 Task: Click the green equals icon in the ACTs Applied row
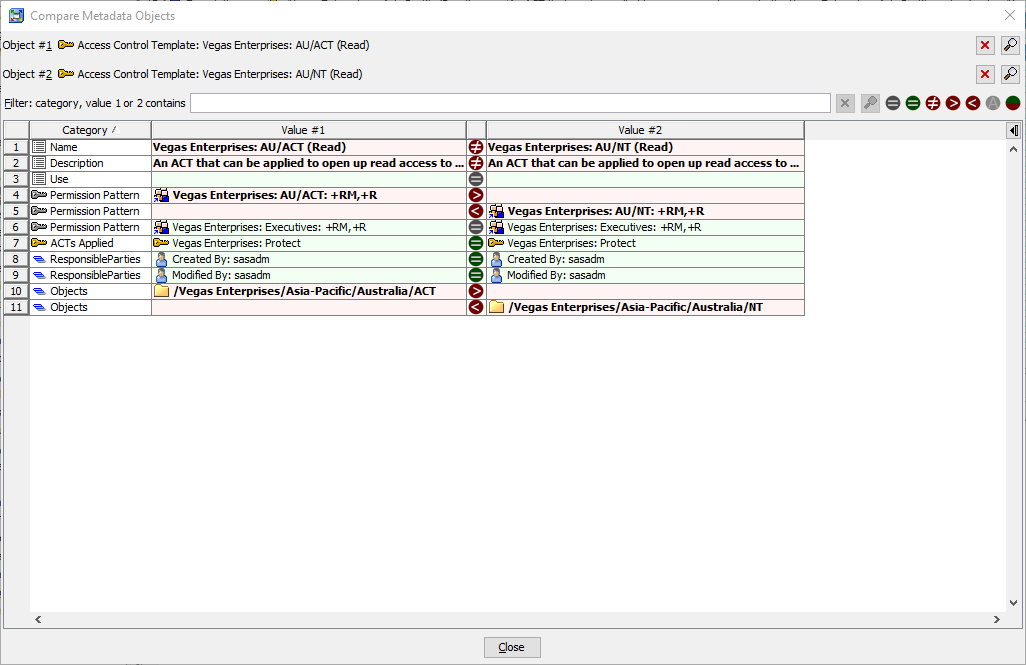pyautogui.click(x=476, y=243)
